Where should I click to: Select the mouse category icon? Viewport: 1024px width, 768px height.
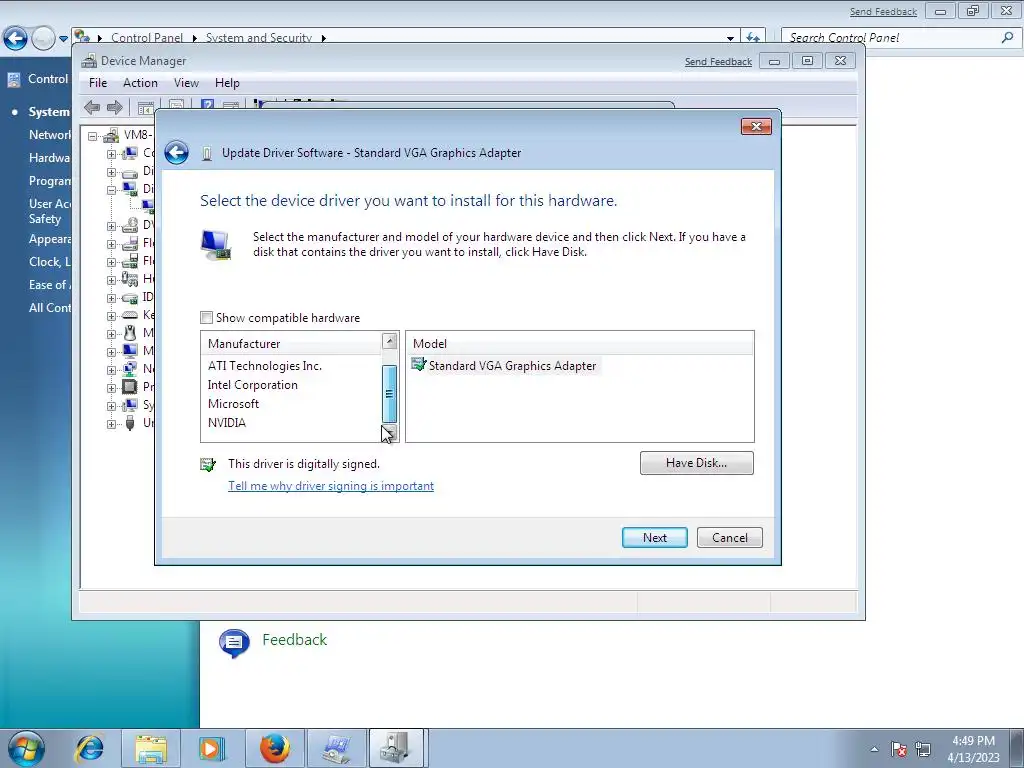(130, 333)
